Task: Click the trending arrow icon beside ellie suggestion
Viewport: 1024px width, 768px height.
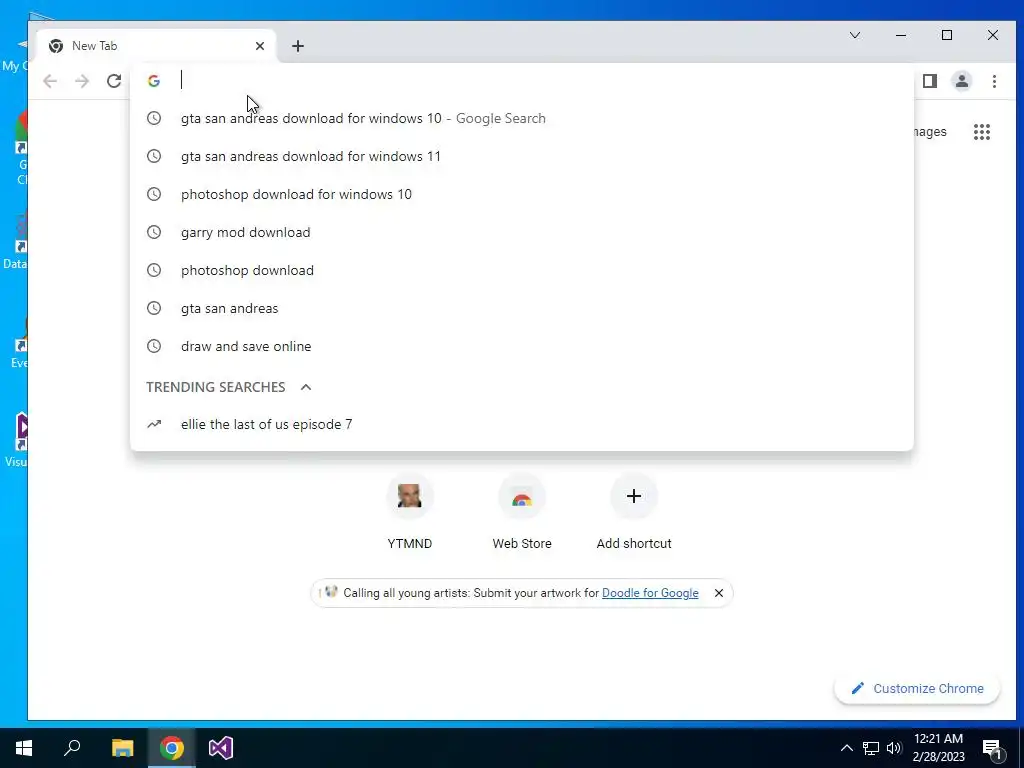Action: point(153,424)
